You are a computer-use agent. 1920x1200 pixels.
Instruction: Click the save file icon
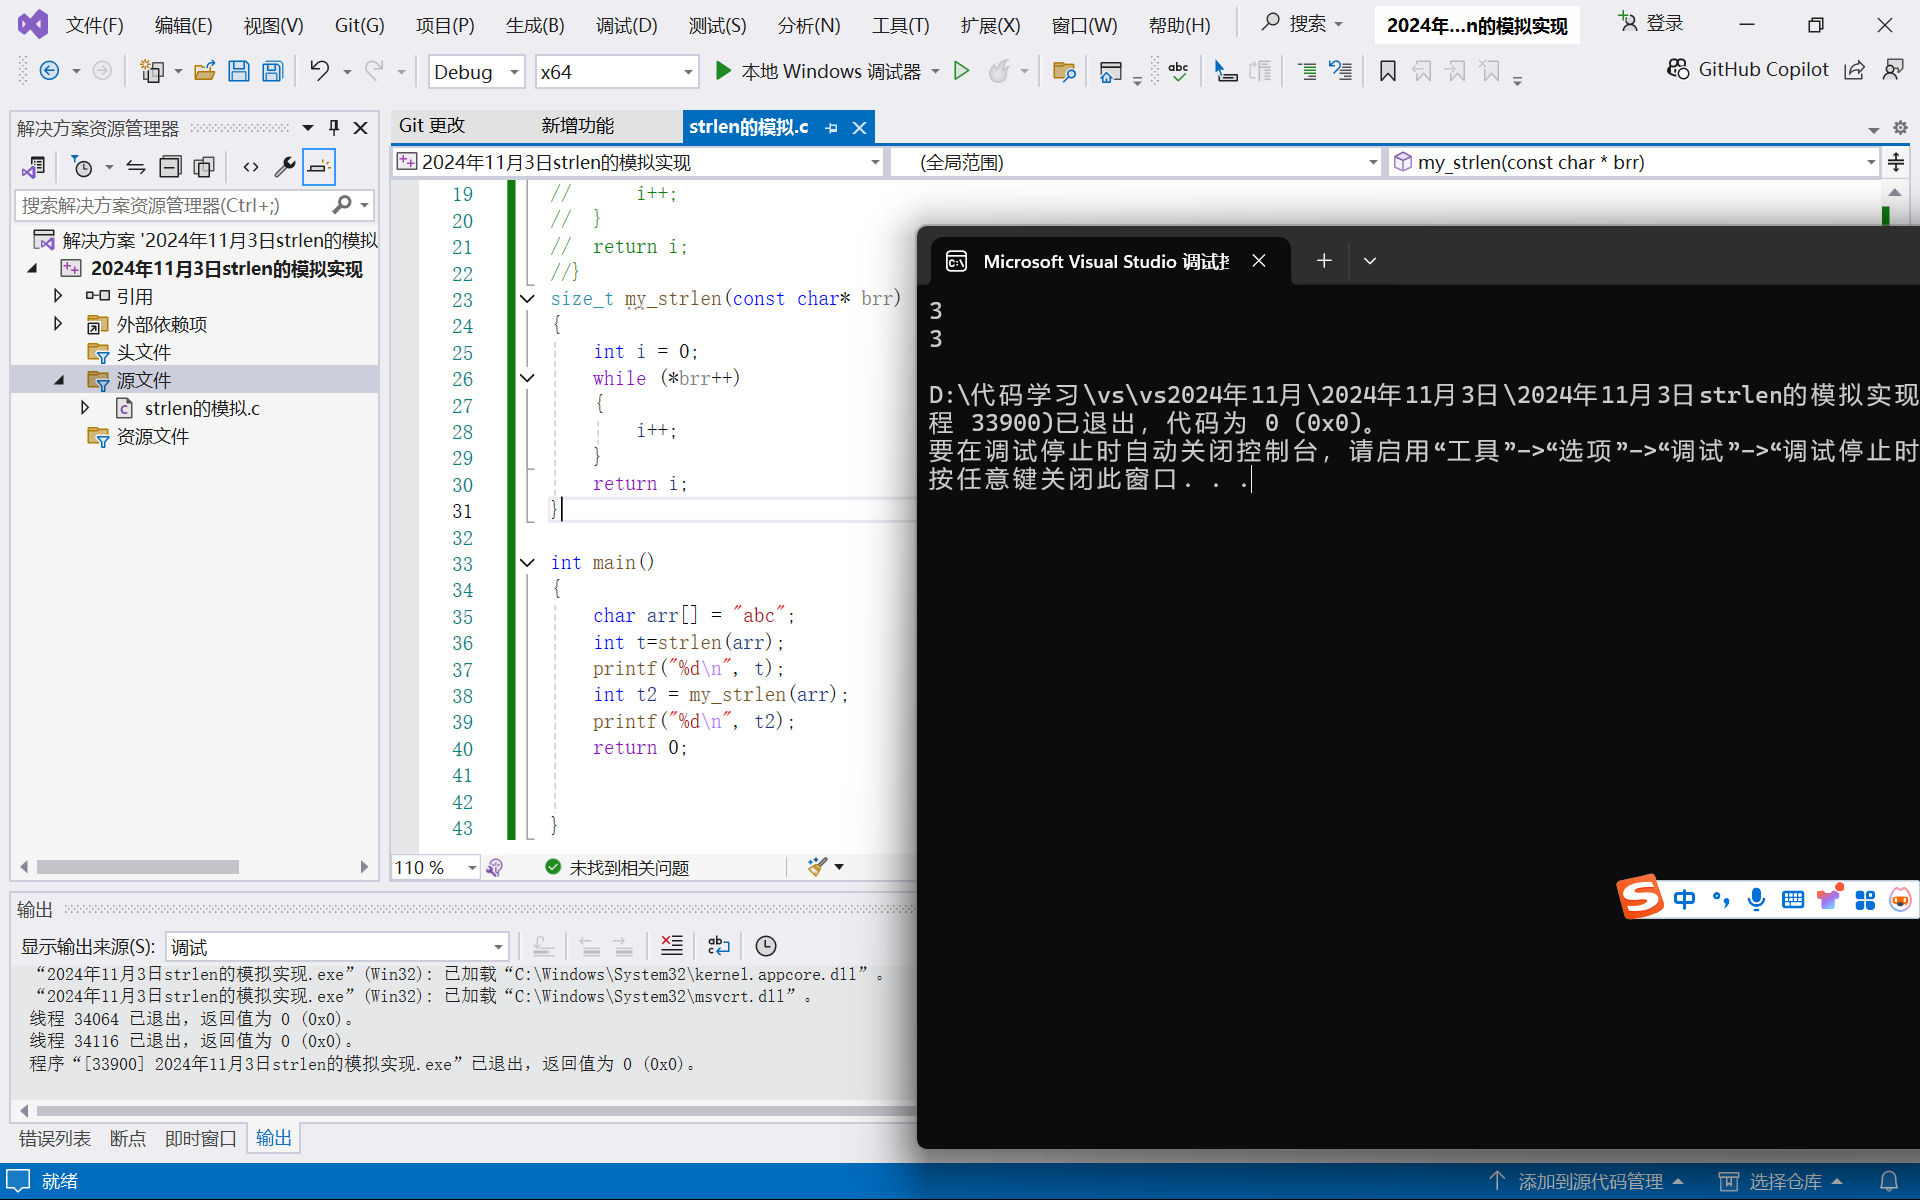pyautogui.click(x=238, y=71)
